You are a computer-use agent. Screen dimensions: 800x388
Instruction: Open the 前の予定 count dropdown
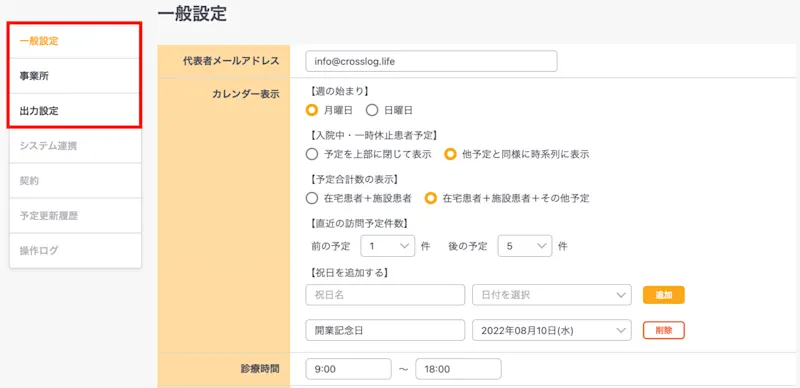(388, 246)
